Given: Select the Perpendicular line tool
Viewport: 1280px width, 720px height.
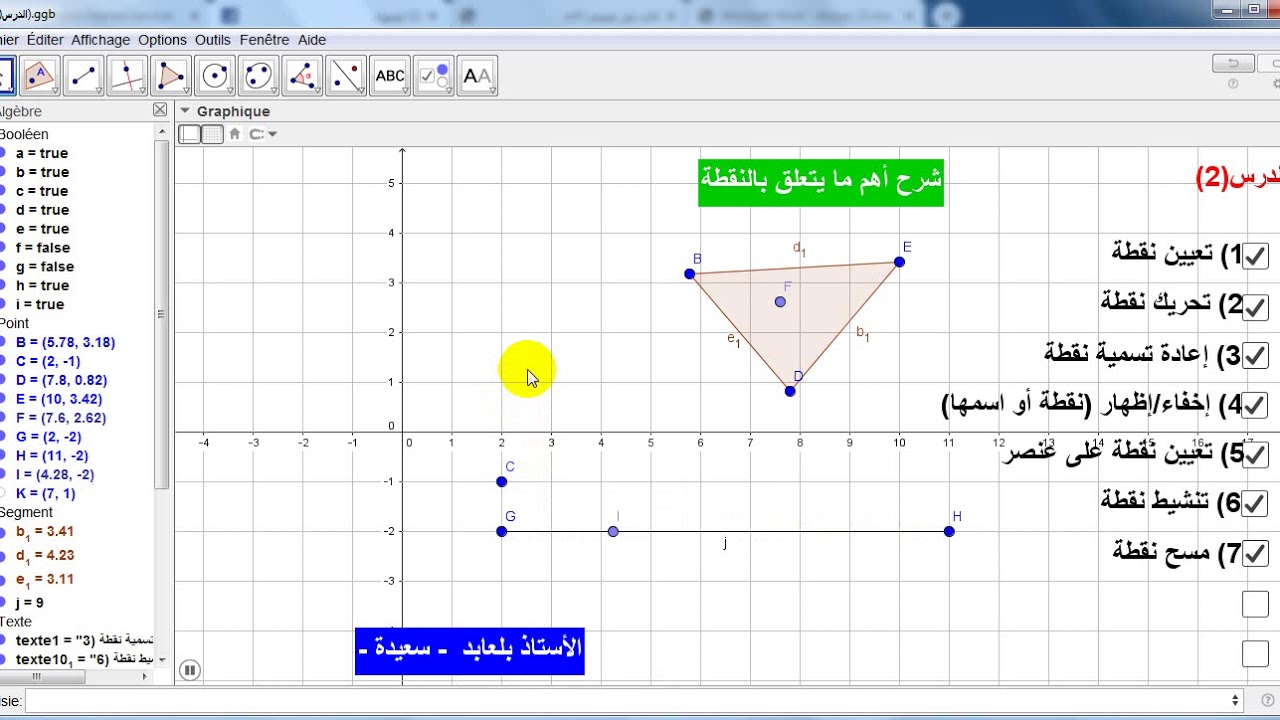Looking at the screenshot, I should point(127,76).
